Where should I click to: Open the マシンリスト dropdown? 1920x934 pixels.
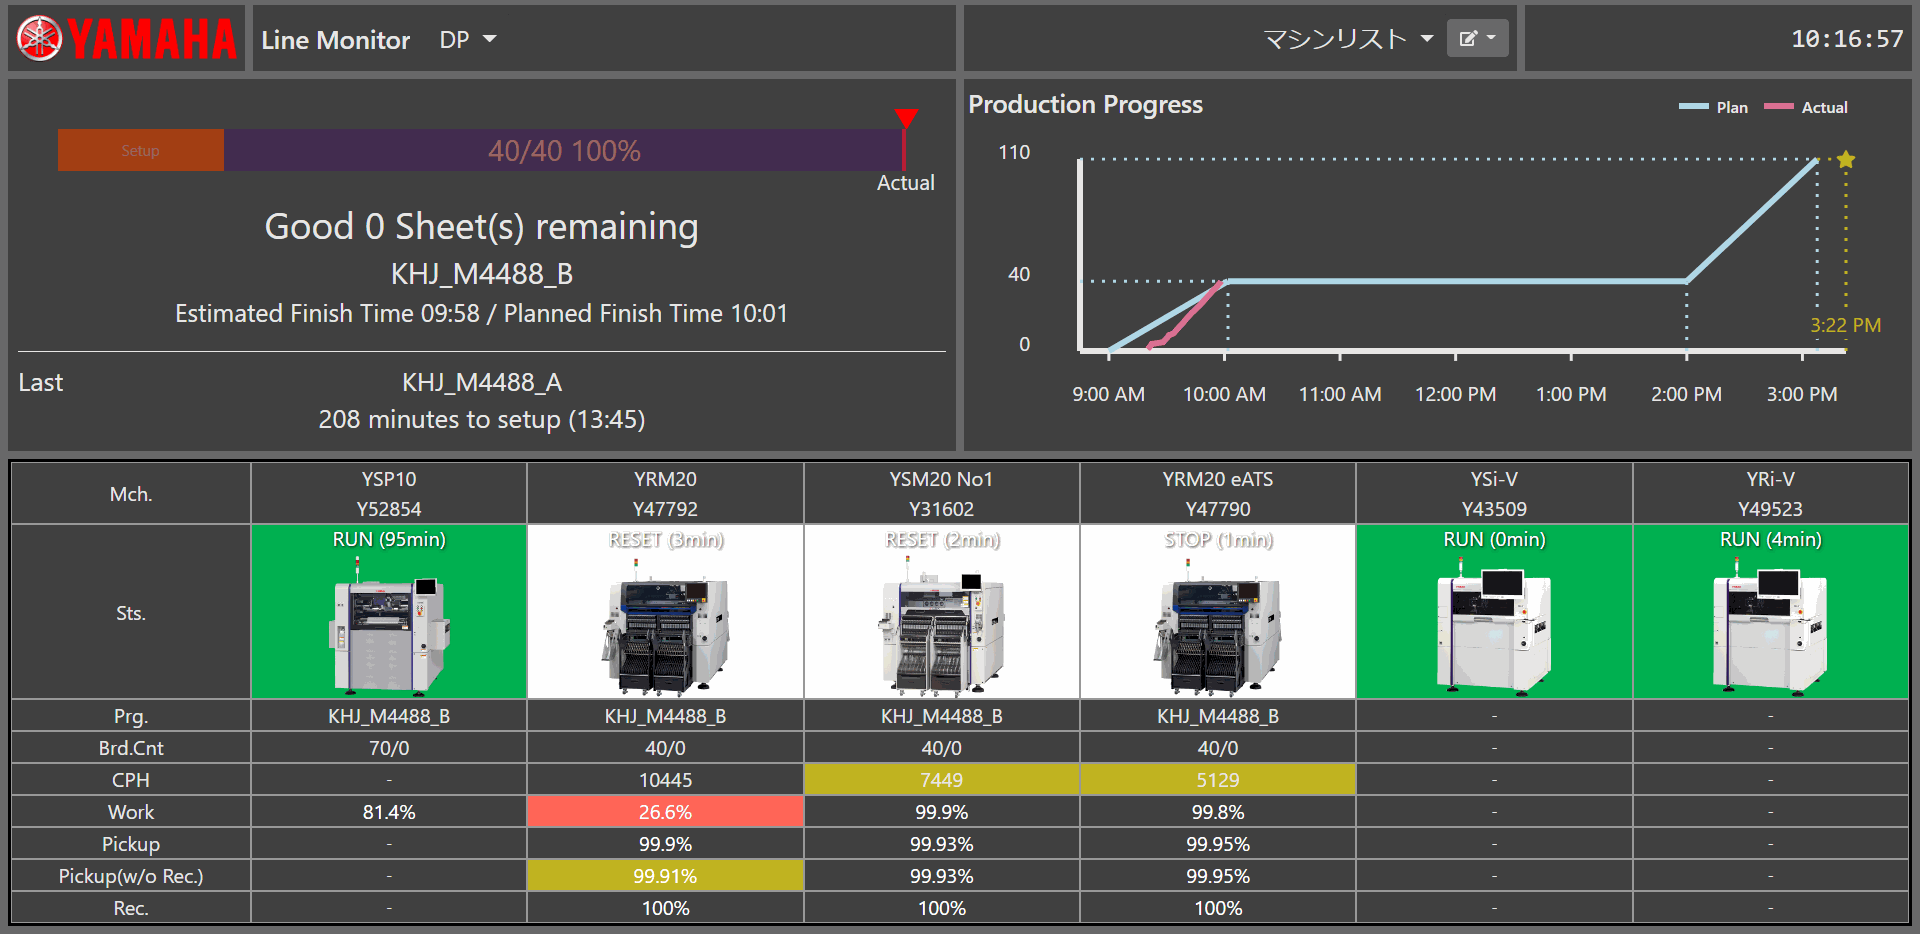pyautogui.click(x=1345, y=37)
